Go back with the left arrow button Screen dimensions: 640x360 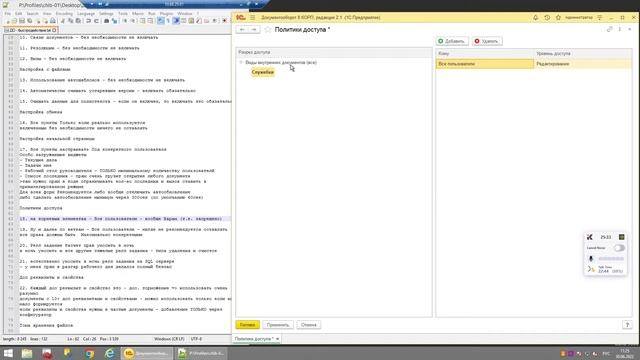point(242,29)
